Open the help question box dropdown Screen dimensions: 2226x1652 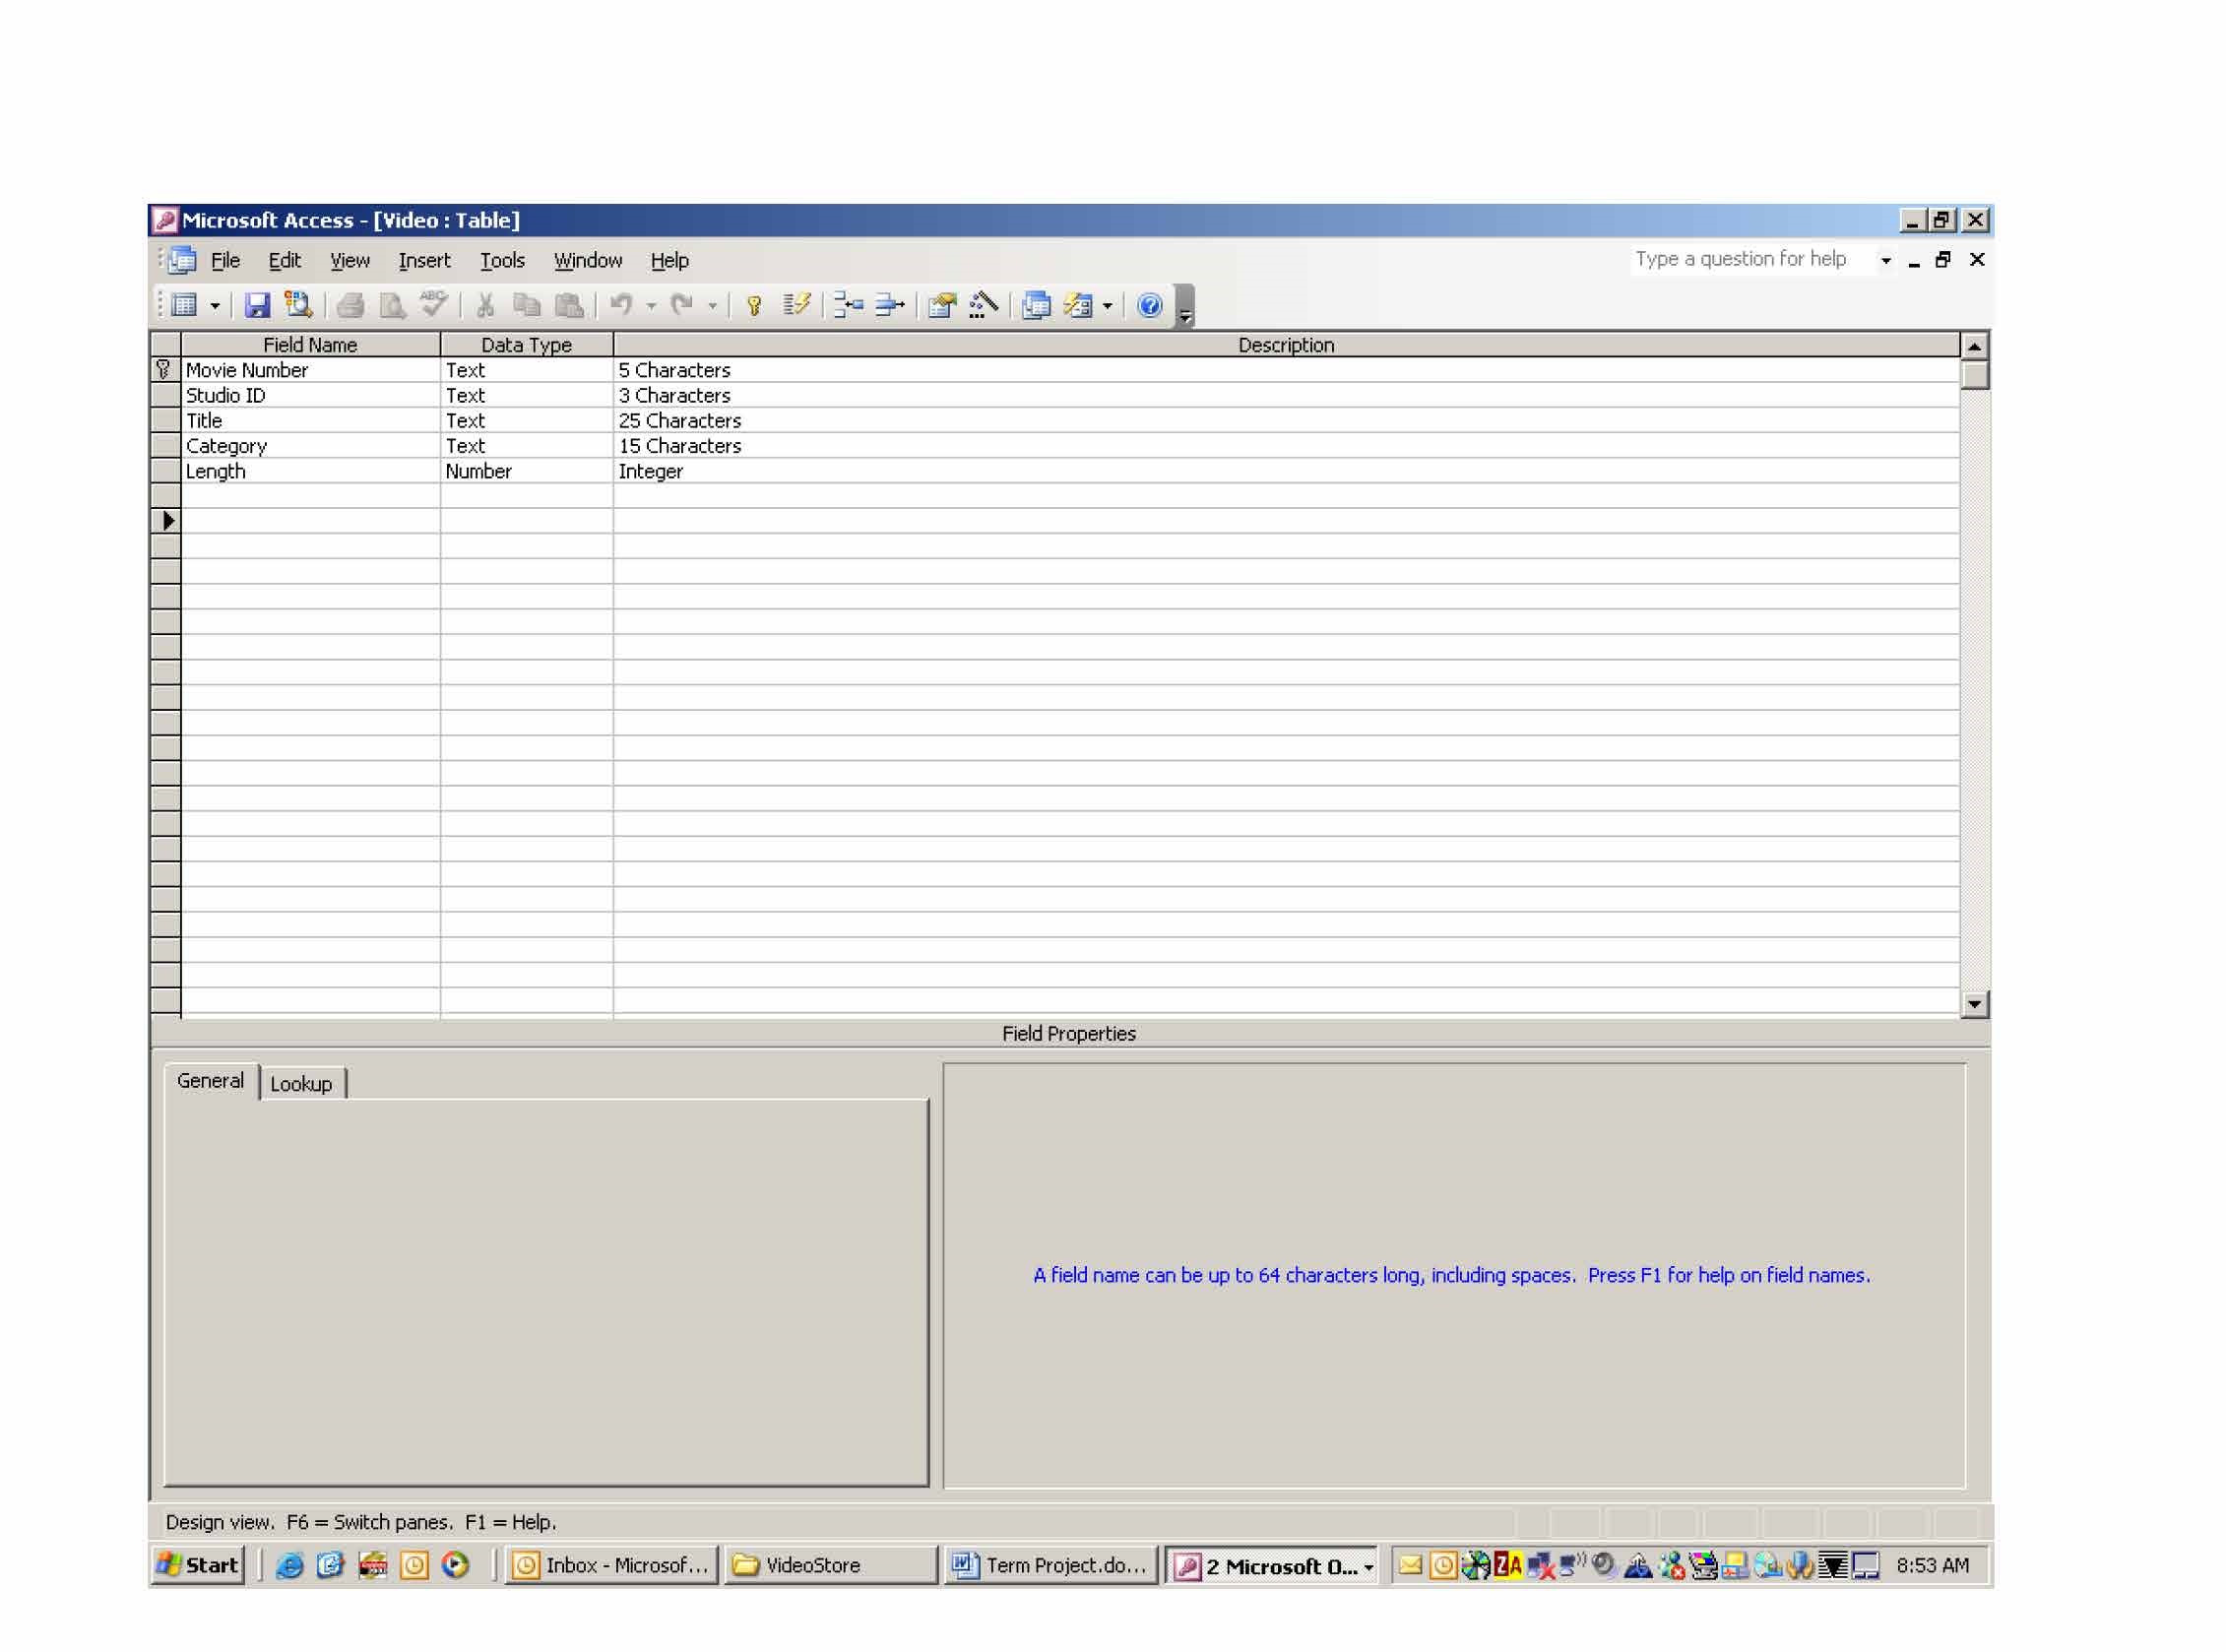(x=1886, y=260)
